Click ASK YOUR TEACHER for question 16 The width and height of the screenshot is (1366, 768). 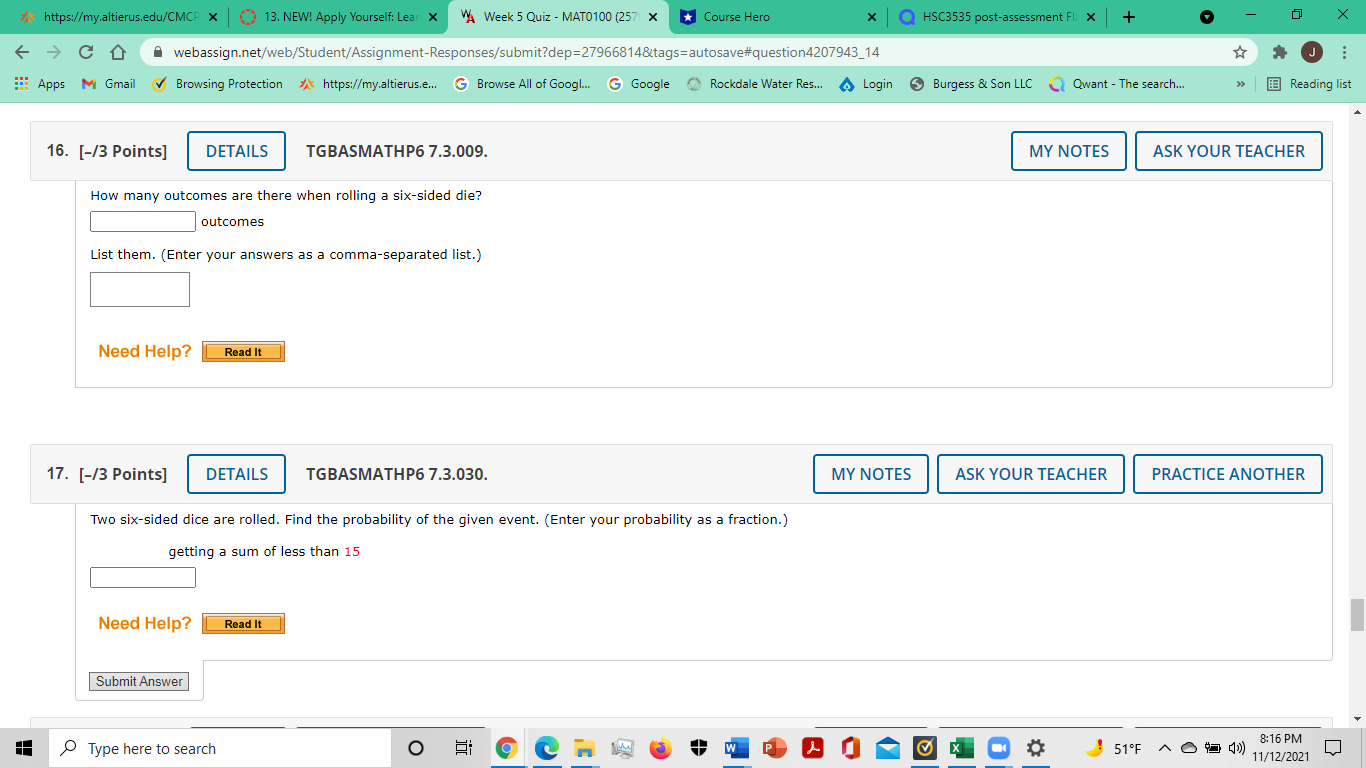coord(1229,151)
